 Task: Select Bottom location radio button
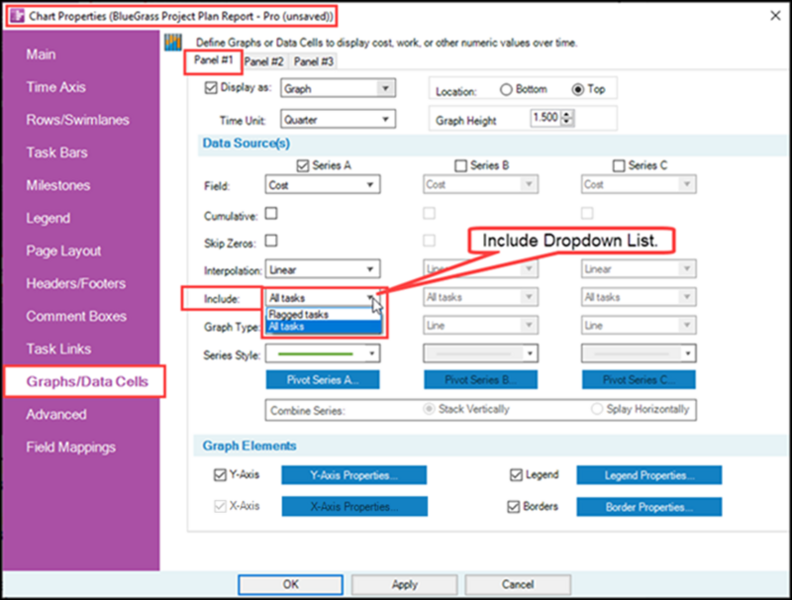[506, 89]
